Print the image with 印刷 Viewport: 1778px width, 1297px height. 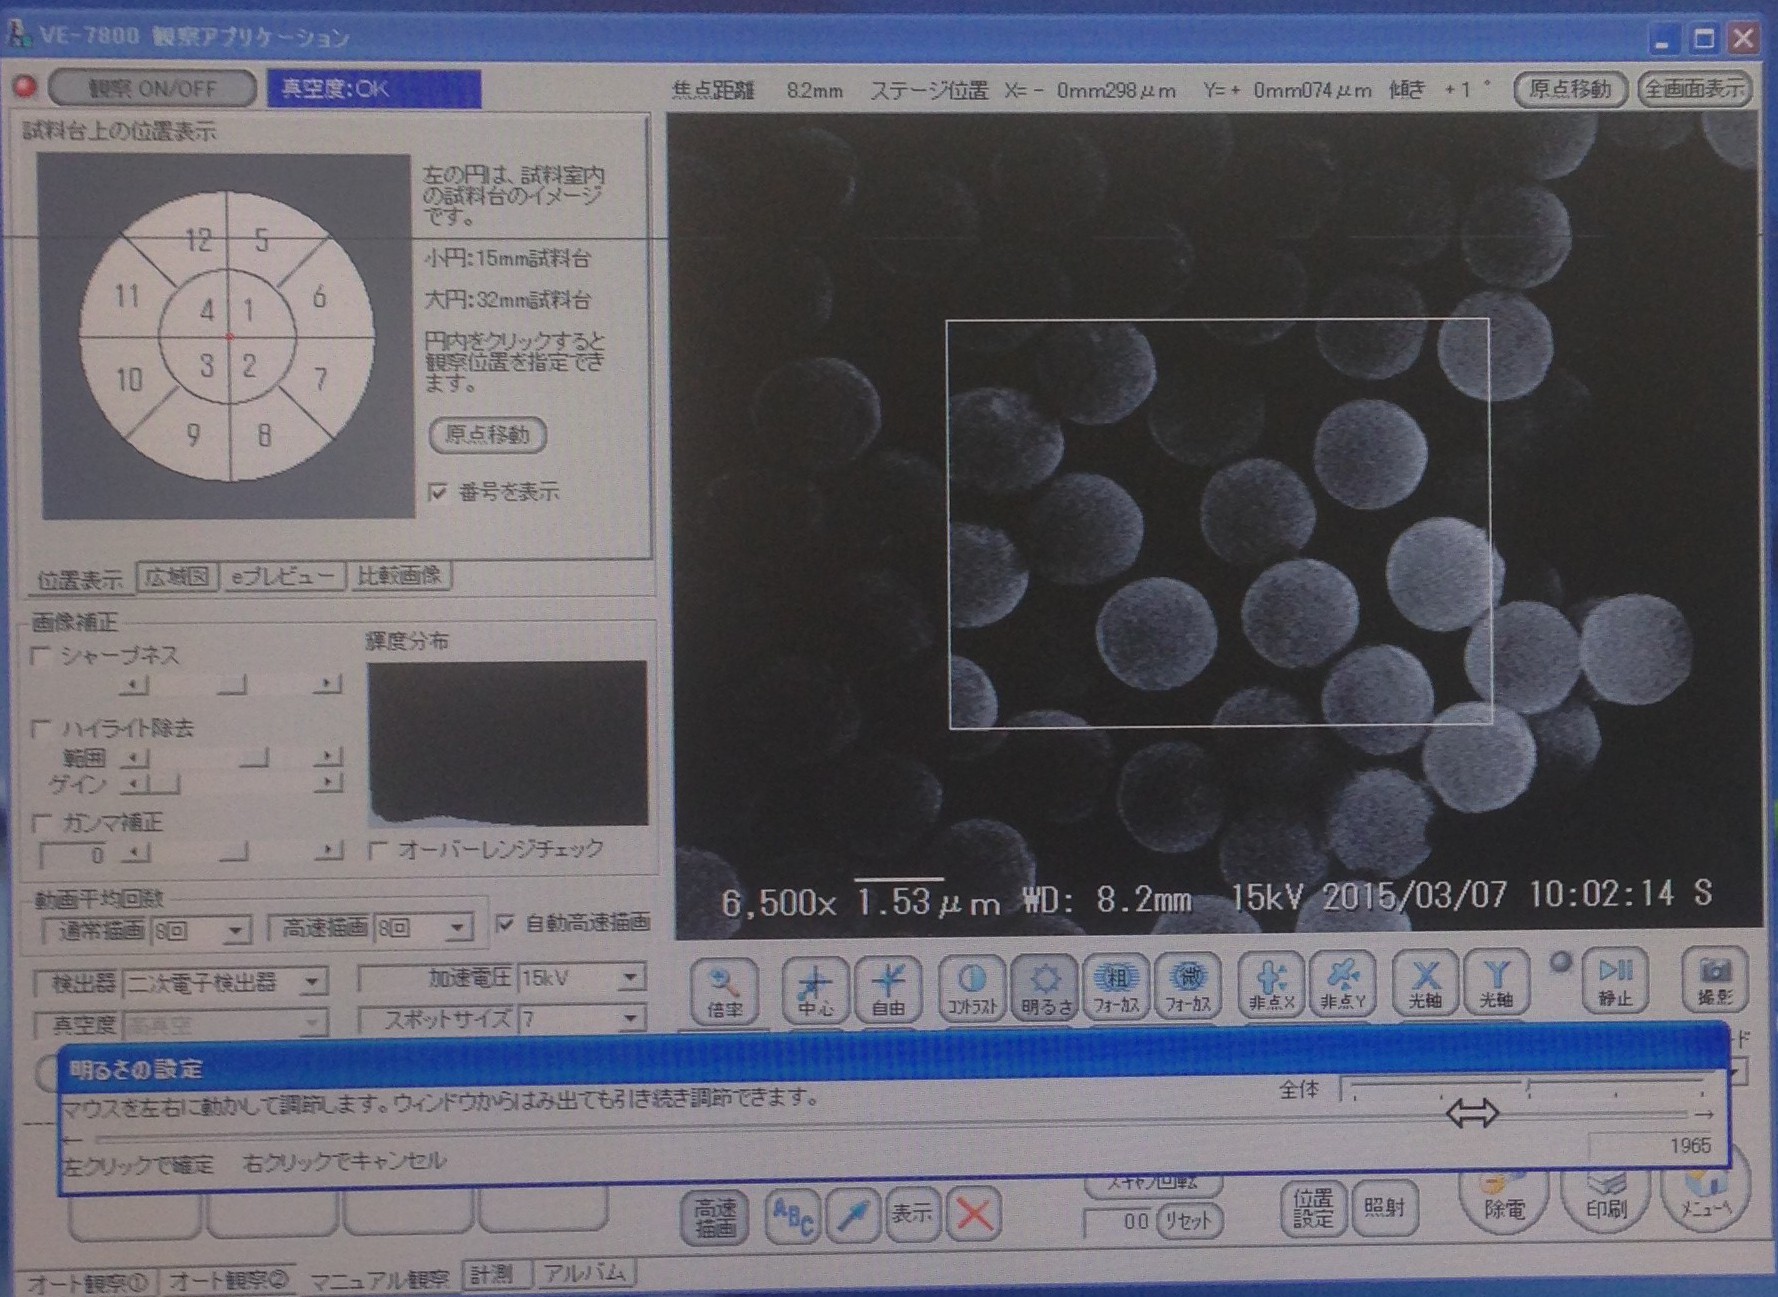point(1606,1203)
